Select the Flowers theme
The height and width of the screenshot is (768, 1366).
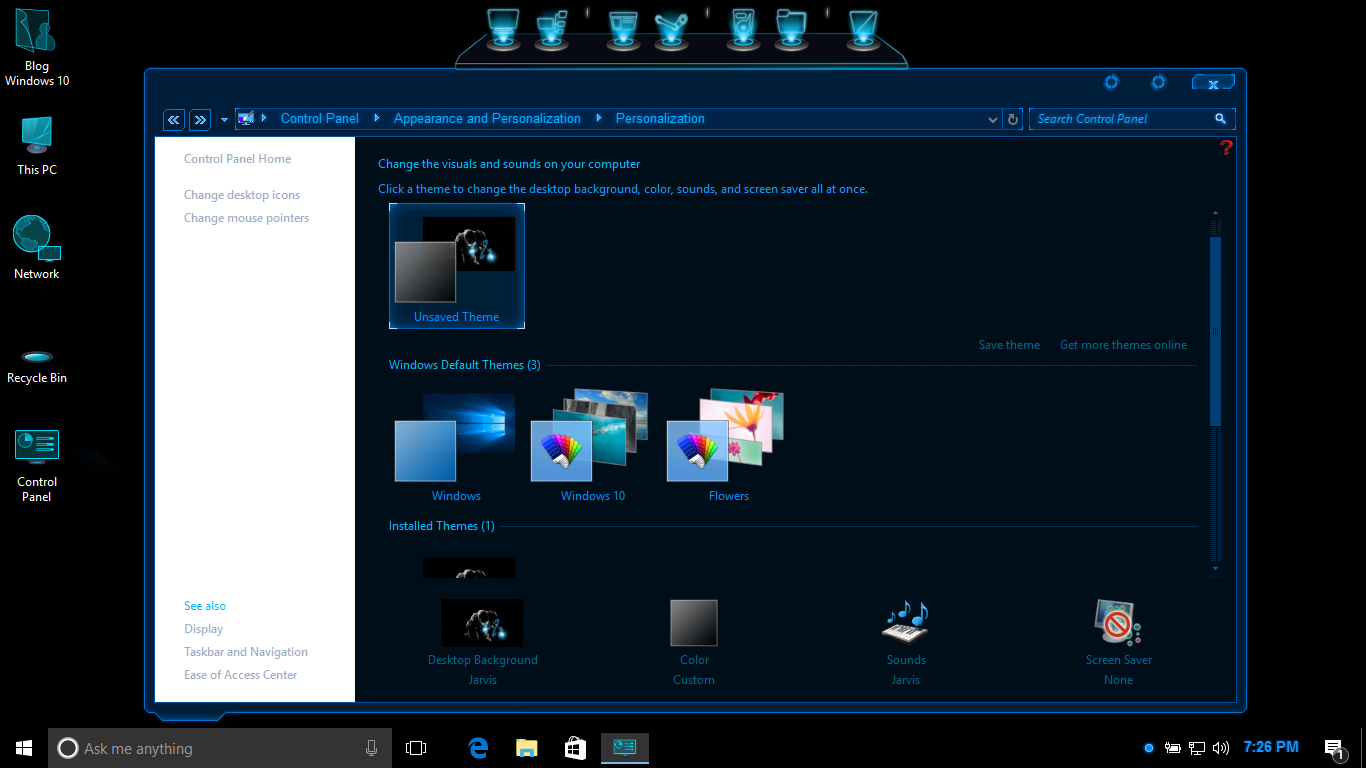728,446
